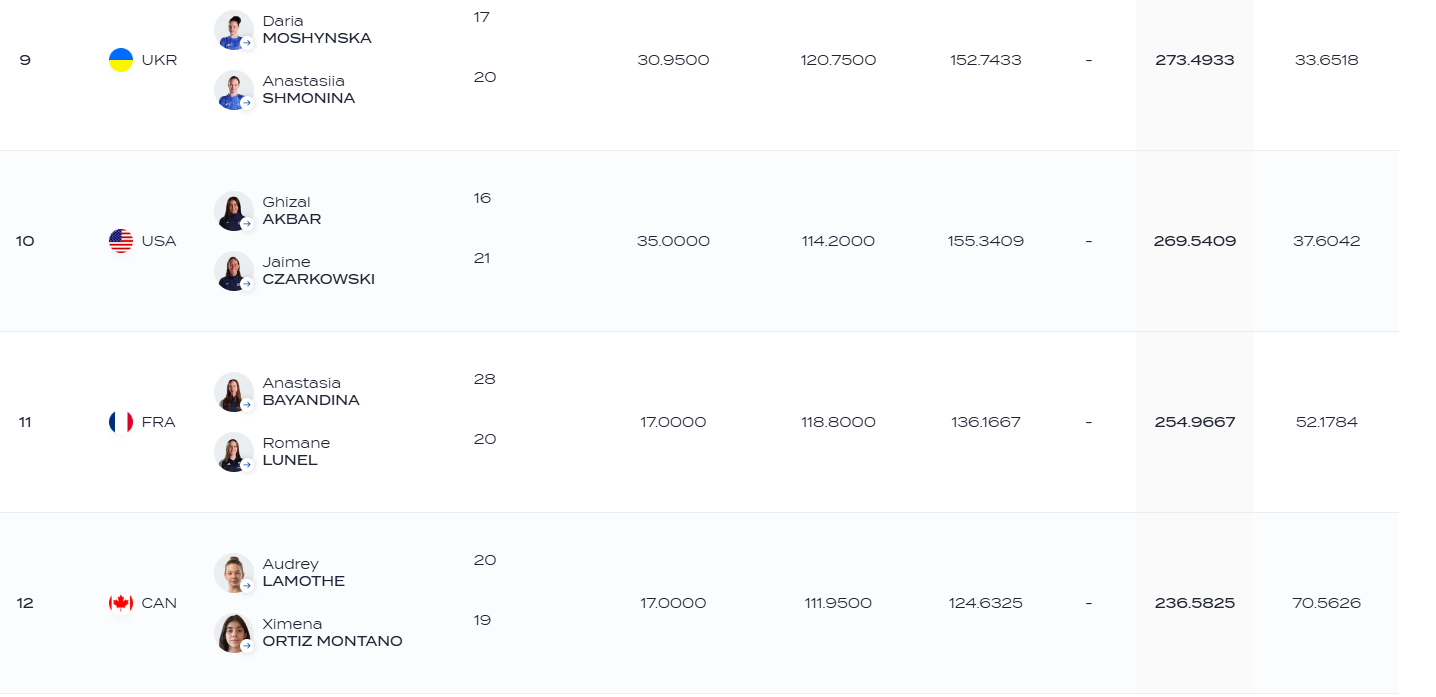
Task: Open Jaime Czarkowski's profile avatar
Action: click(x=234, y=271)
